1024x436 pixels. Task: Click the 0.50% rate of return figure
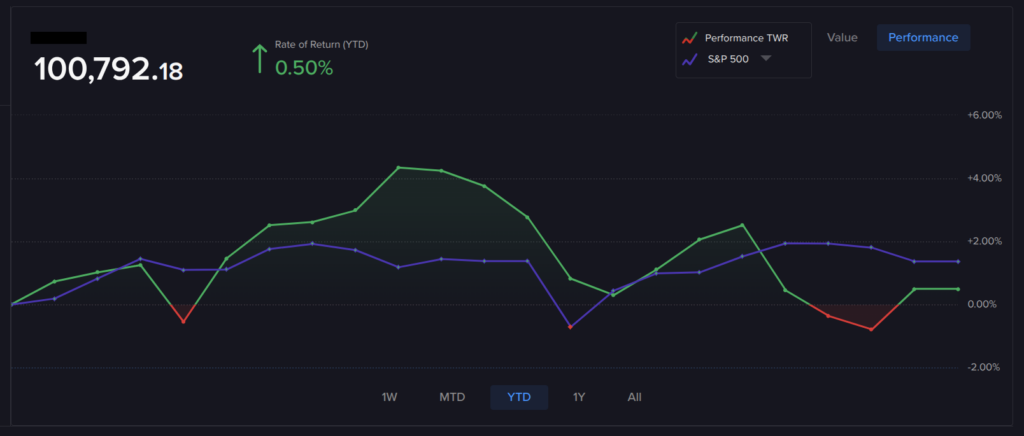tap(304, 68)
